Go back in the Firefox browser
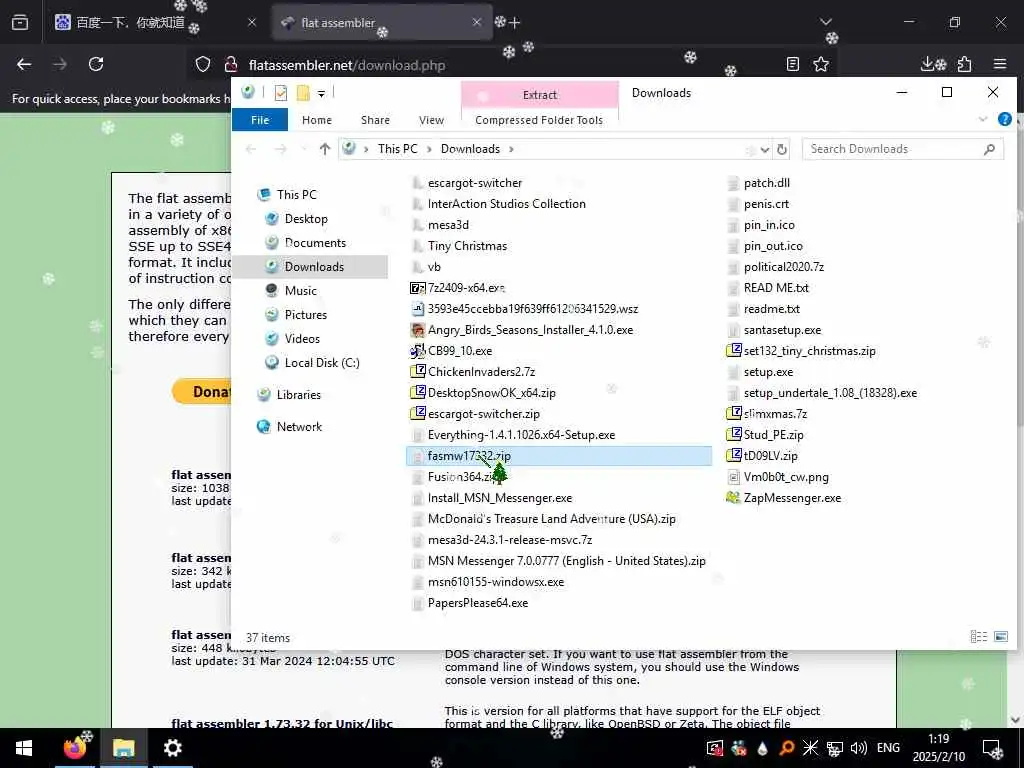Image resolution: width=1024 pixels, height=768 pixels. pyautogui.click(x=24, y=64)
